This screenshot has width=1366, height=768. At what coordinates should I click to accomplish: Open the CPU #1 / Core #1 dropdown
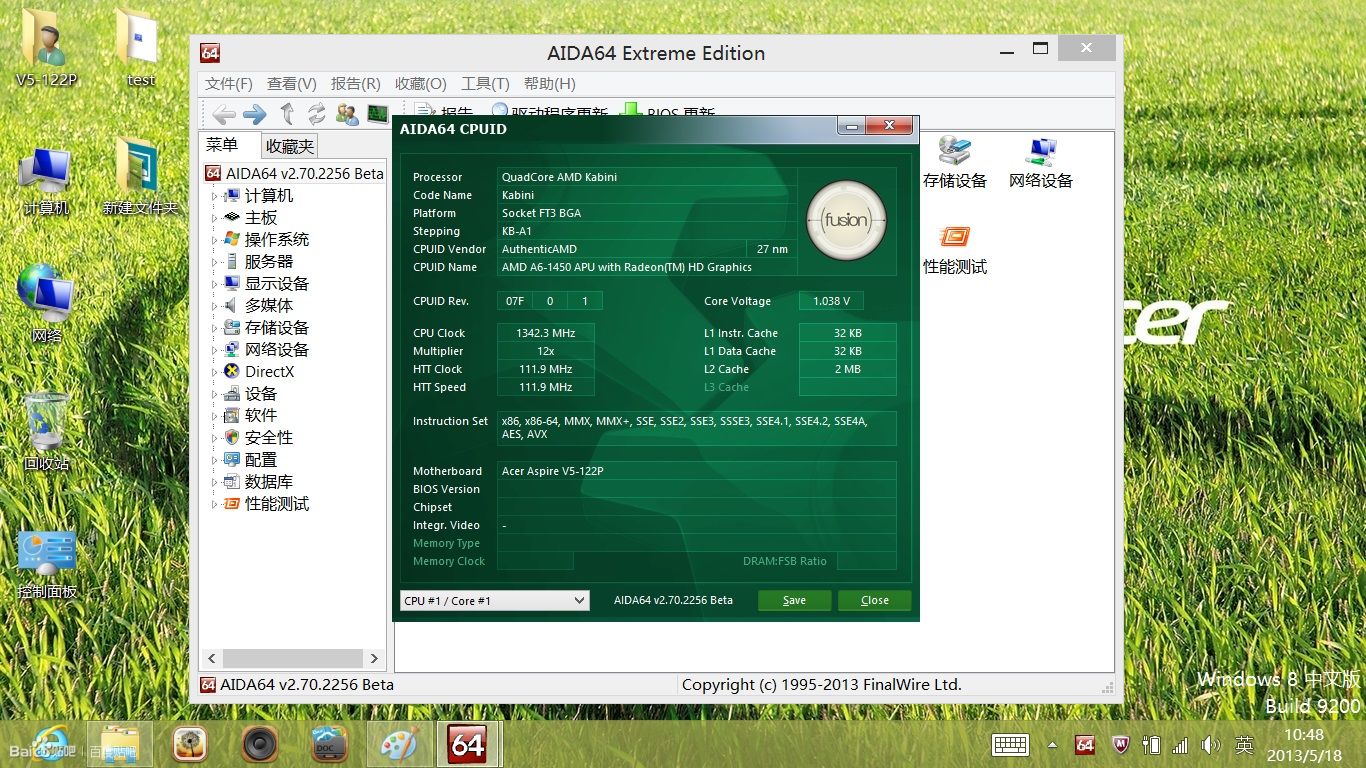(494, 600)
